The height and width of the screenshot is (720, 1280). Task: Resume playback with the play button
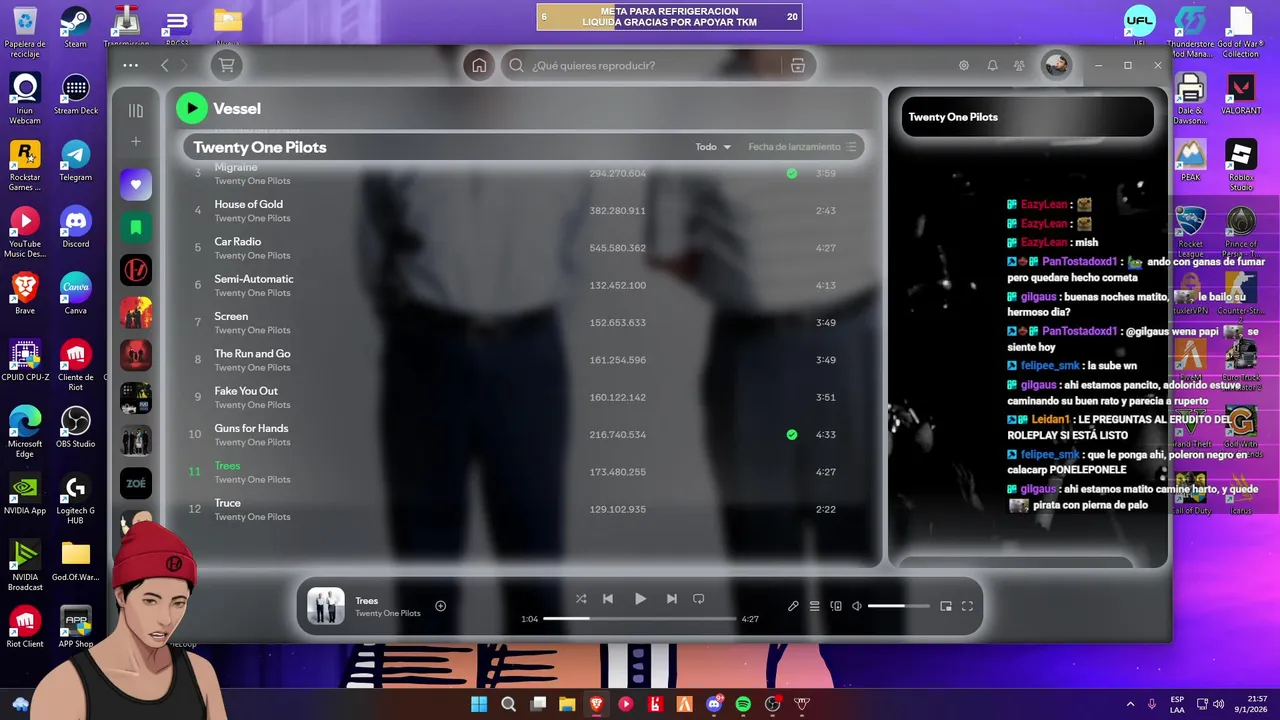640,599
